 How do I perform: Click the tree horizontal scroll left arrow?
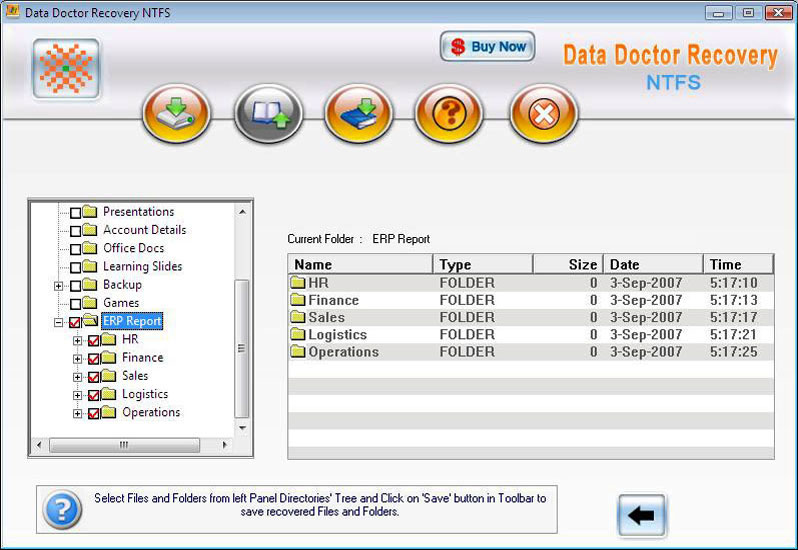coord(39,445)
